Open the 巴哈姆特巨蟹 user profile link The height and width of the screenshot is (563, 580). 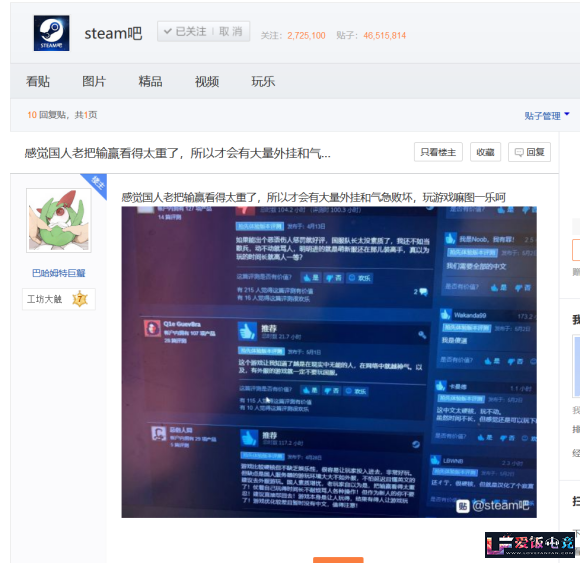[x=59, y=273]
